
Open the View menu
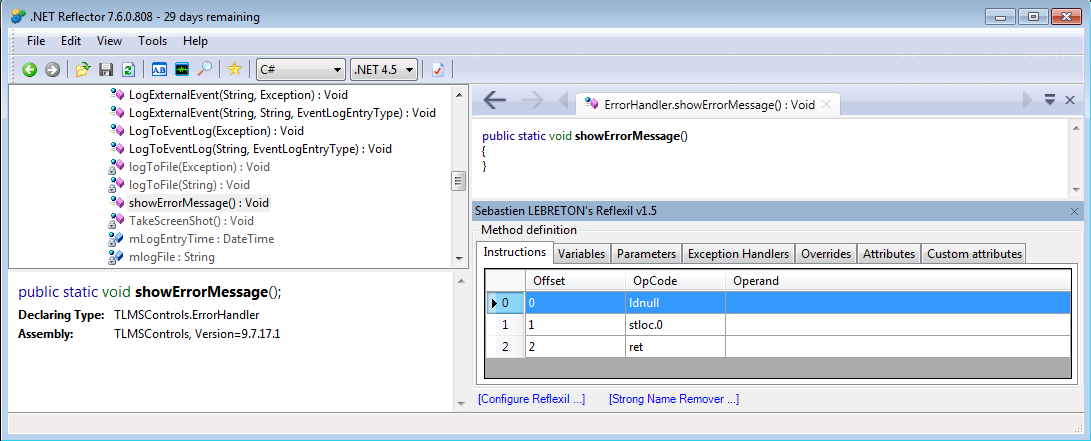pos(109,41)
